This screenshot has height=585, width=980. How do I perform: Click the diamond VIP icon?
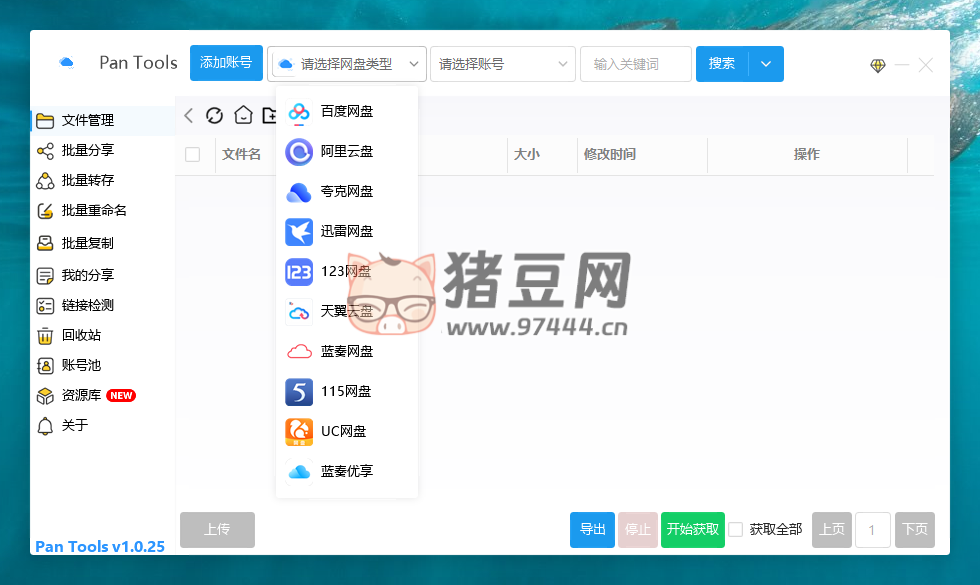(878, 65)
